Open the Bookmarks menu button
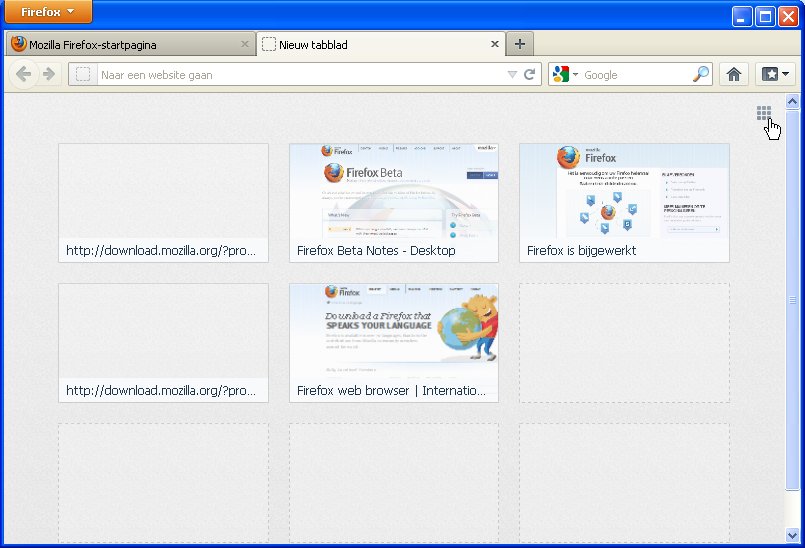Viewport: 805px width, 548px height. (x=775, y=74)
